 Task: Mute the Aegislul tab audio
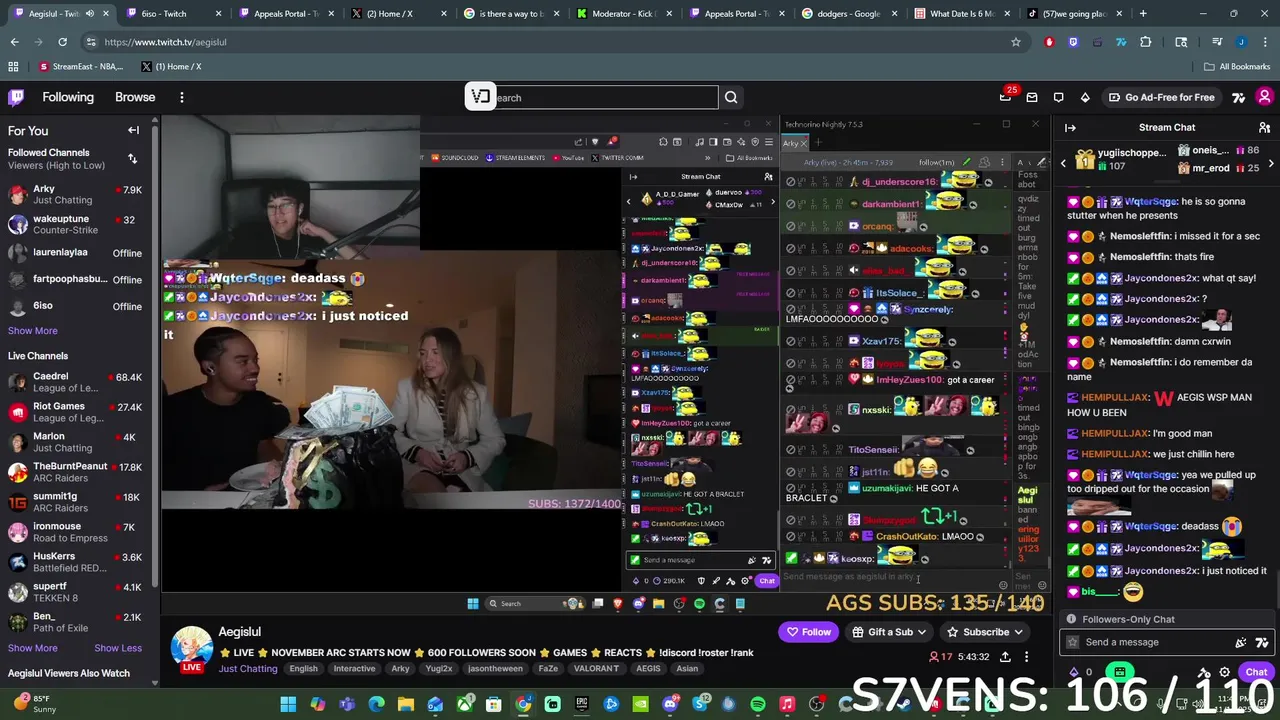pyautogui.click(x=90, y=14)
